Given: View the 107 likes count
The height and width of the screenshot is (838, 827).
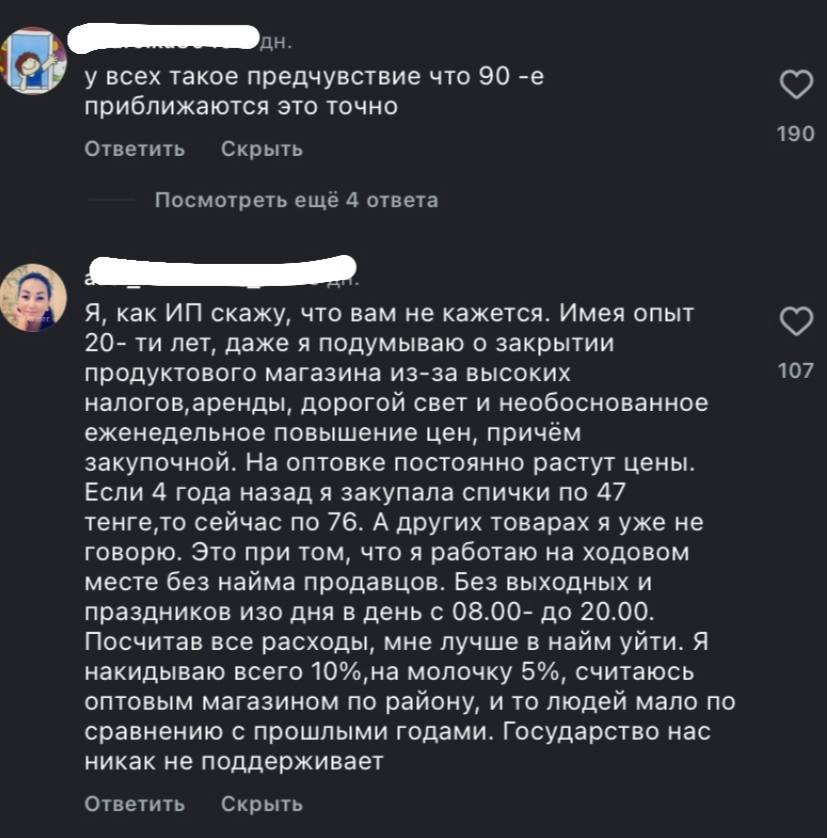Looking at the screenshot, I should (x=795, y=371).
